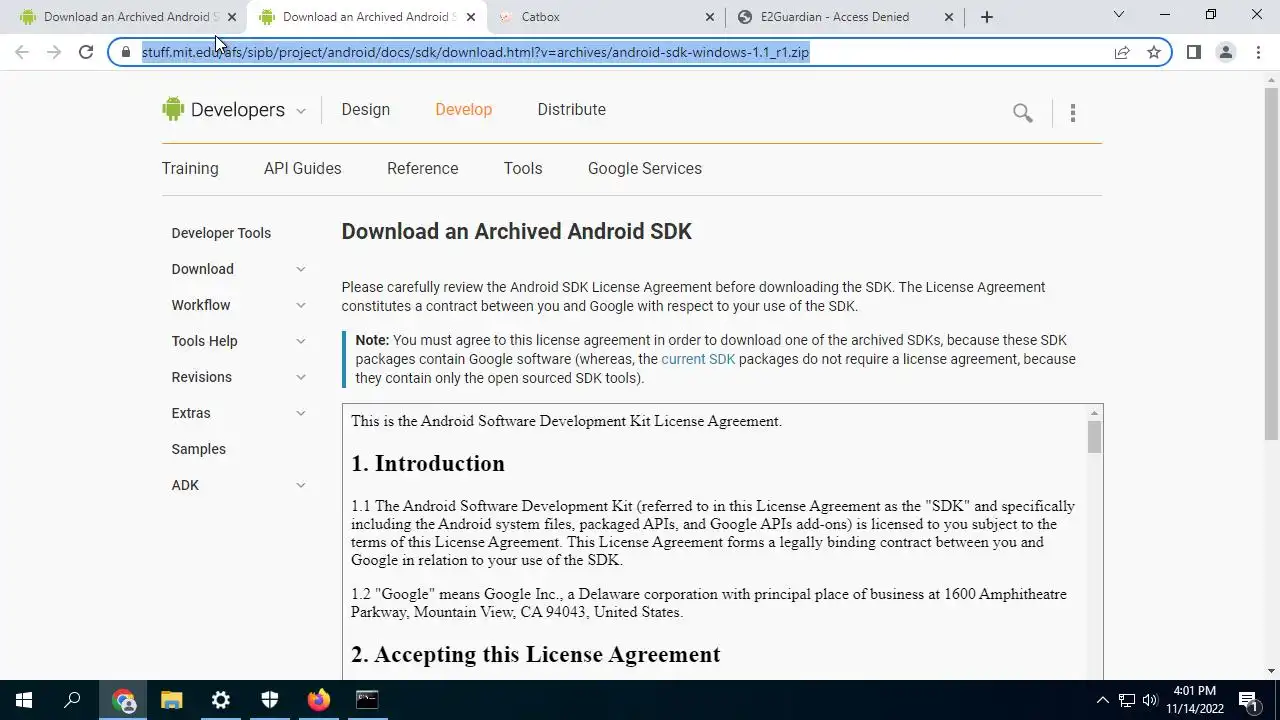Open Settings gear on the taskbar
This screenshot has height=720, width=1280.
click(221, 700)
